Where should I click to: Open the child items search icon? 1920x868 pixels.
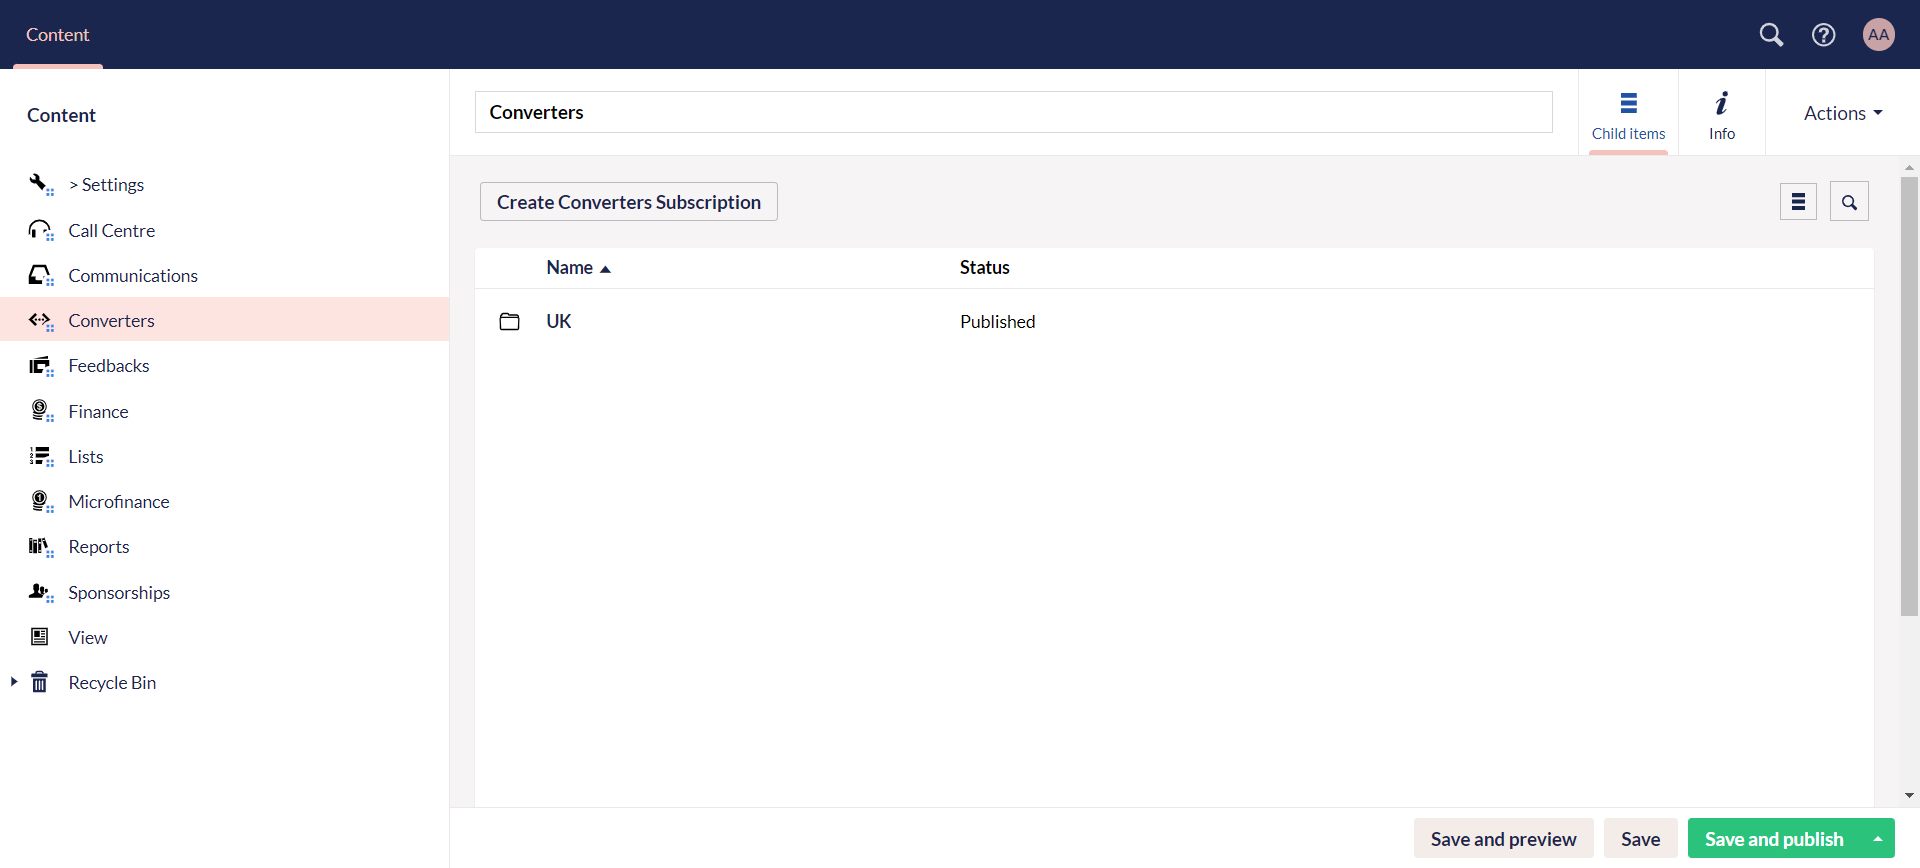[1849, 201]
